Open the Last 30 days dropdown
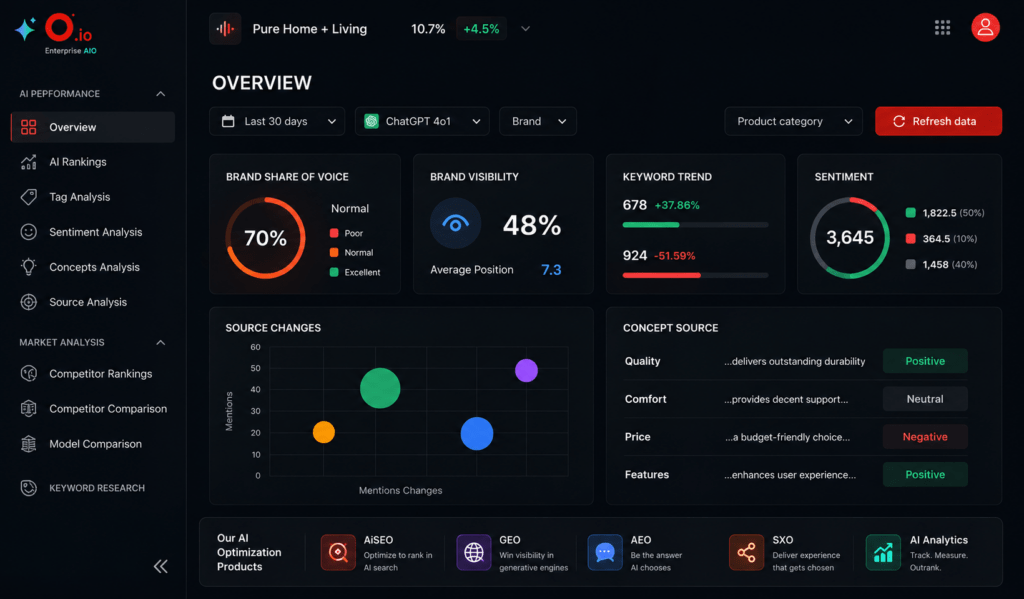Image resolution: width=1024 pixels, height=599 pixels. pos(277,121)
